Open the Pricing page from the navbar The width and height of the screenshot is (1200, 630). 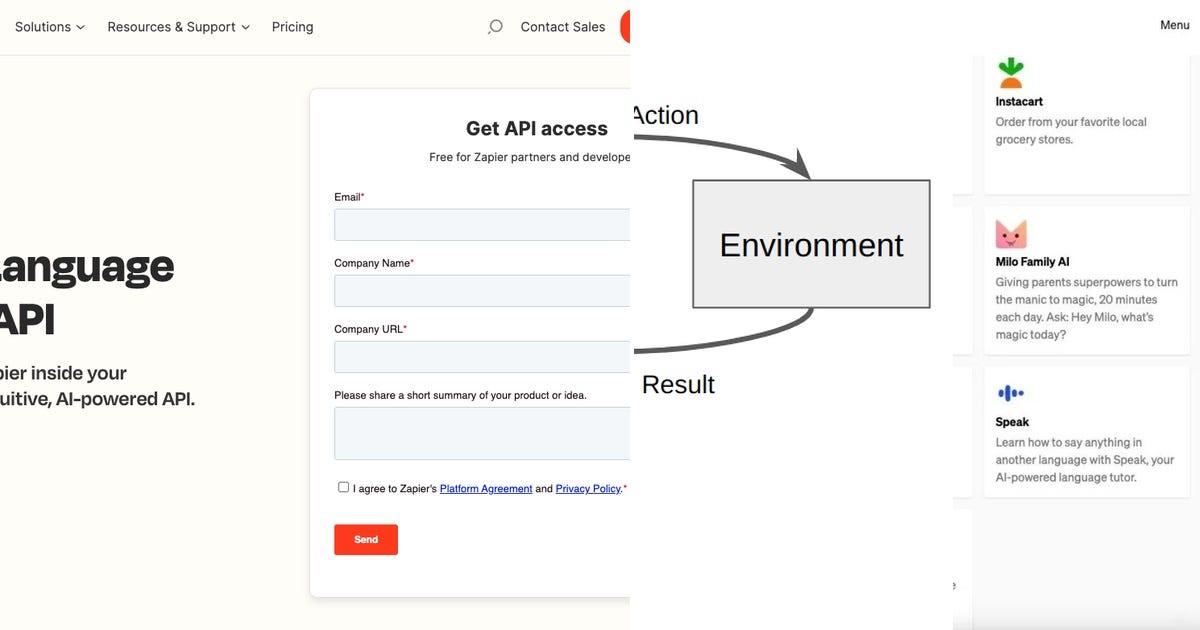coord(292,26)
